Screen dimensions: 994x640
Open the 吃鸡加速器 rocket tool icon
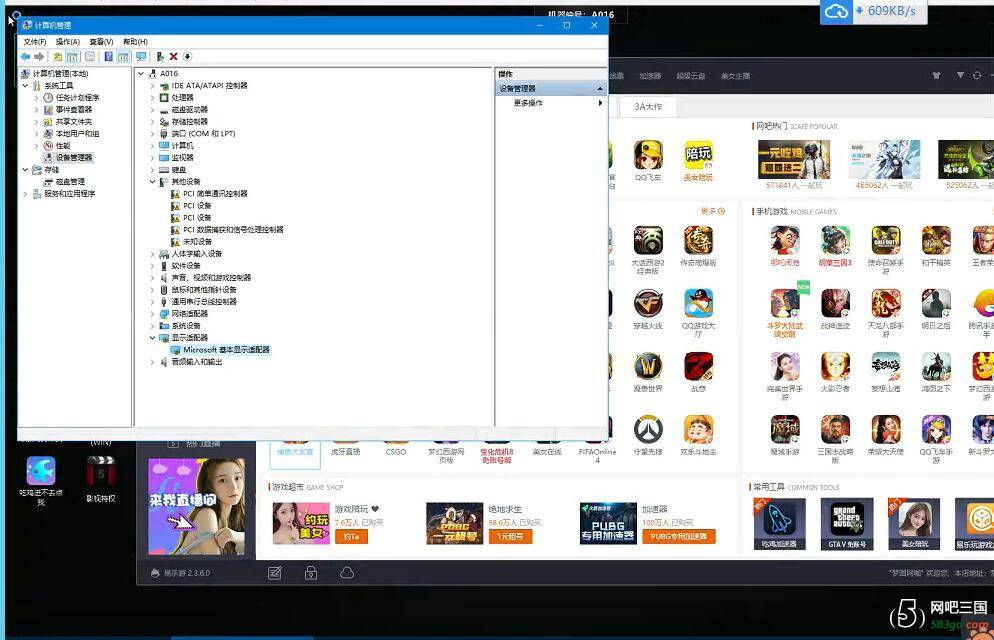(x=779, y=523)
